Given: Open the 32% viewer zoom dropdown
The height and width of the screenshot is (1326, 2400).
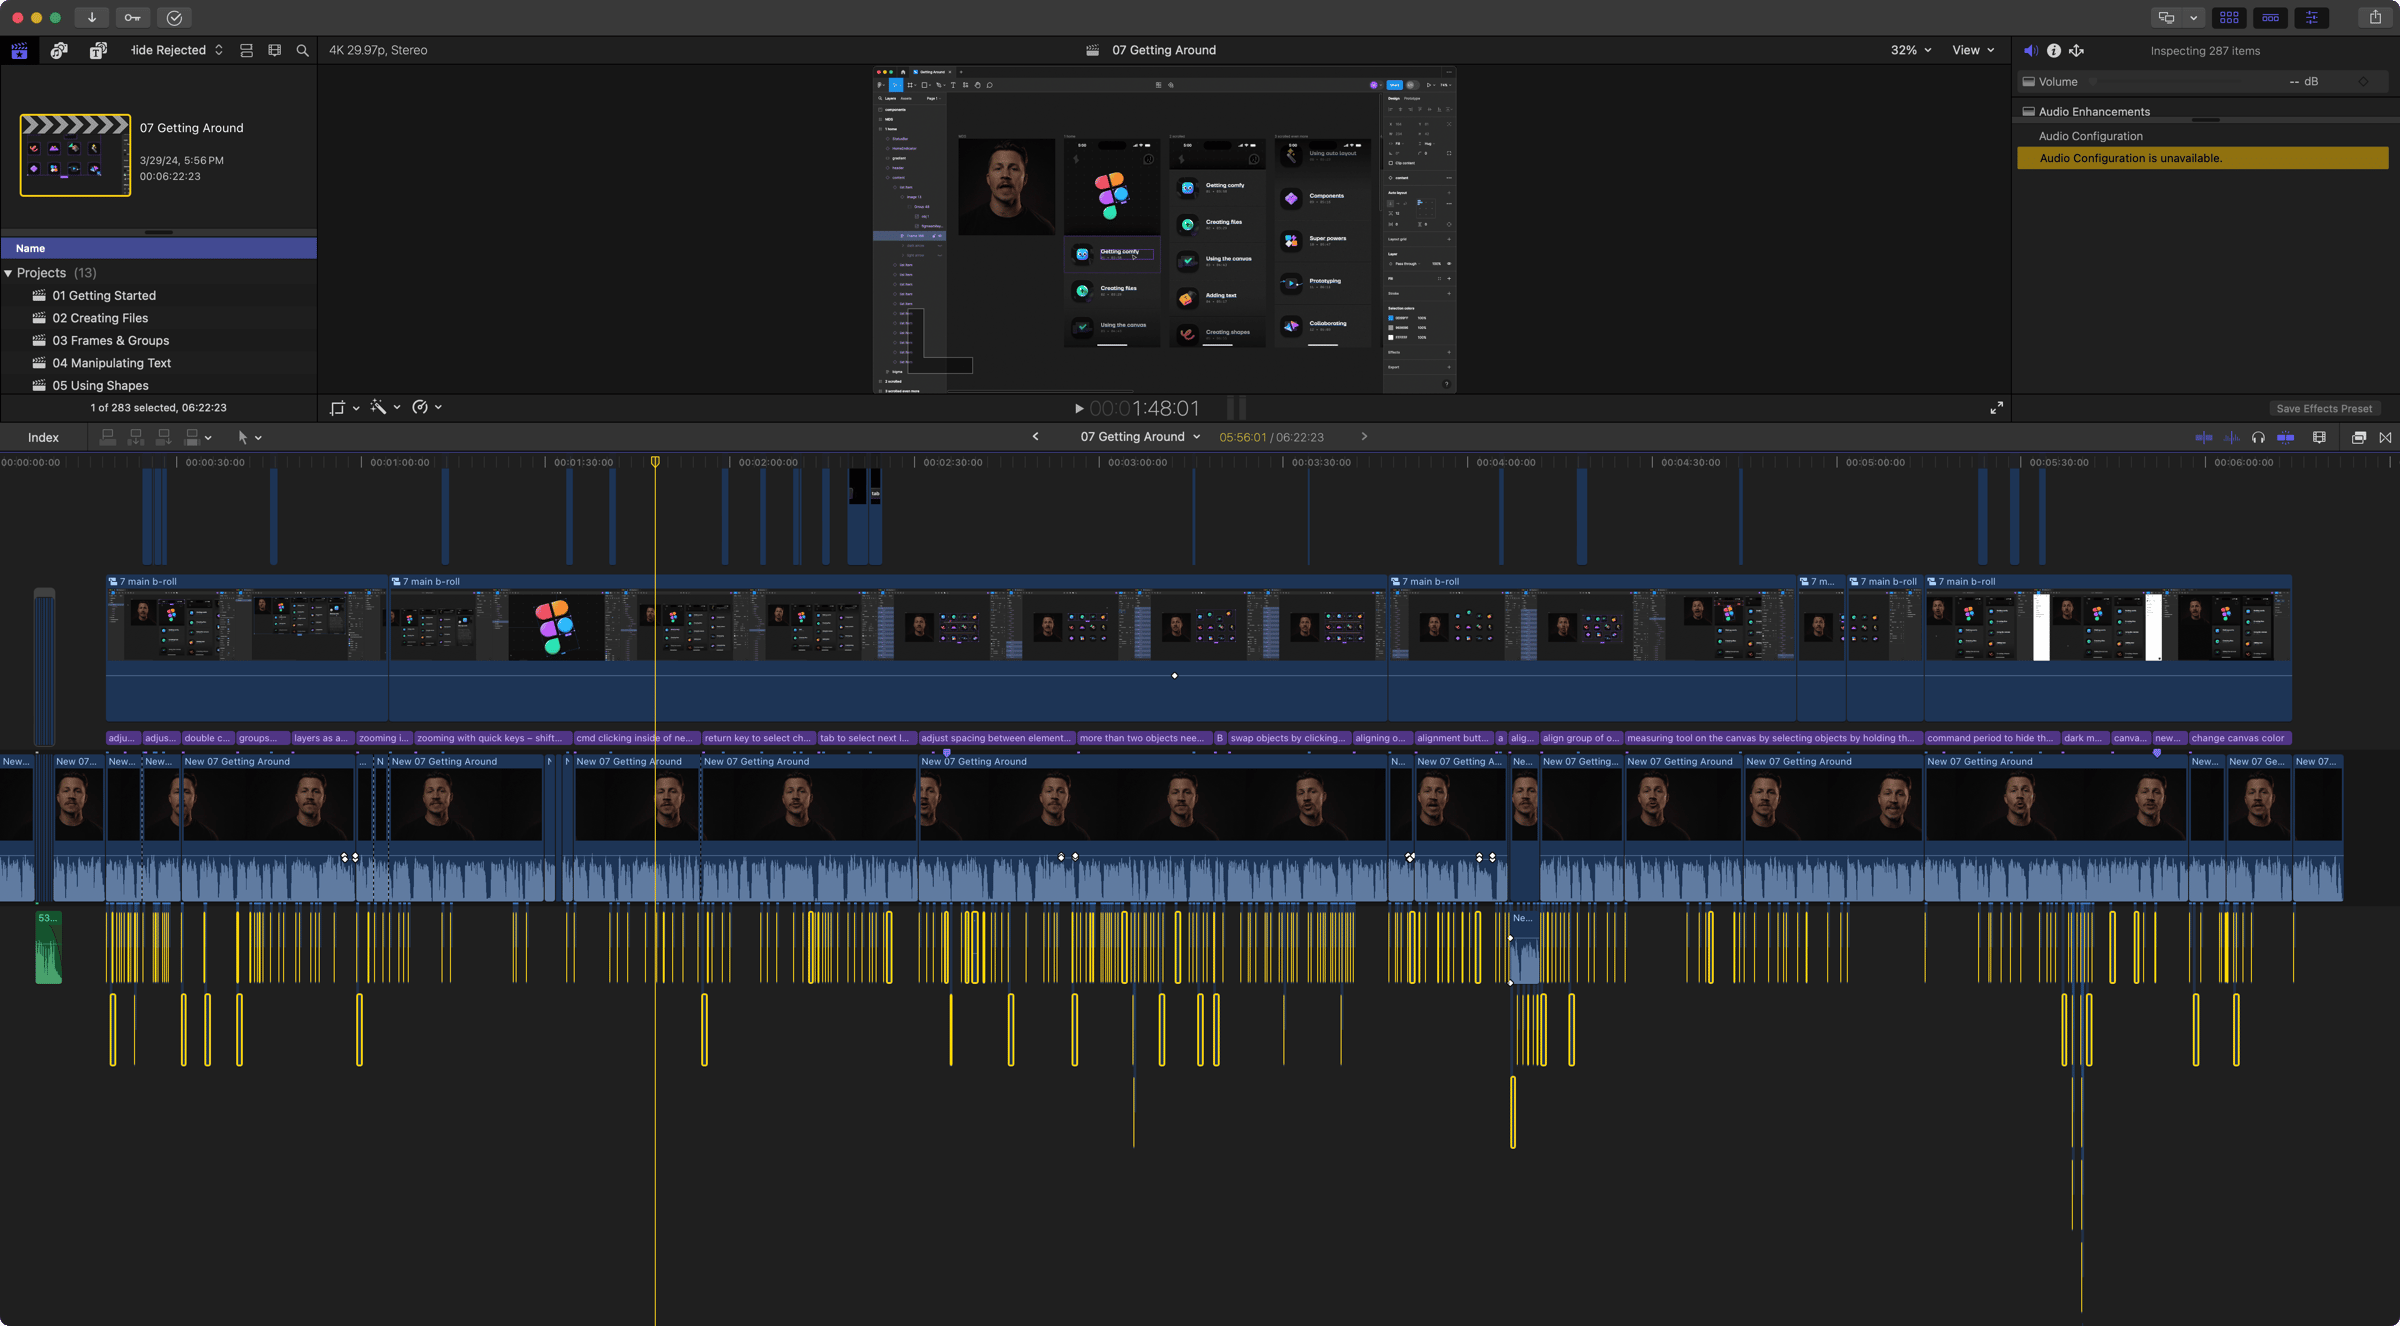Looking at the screenshot, I should pyautogui.click(x=1910, y=50).
